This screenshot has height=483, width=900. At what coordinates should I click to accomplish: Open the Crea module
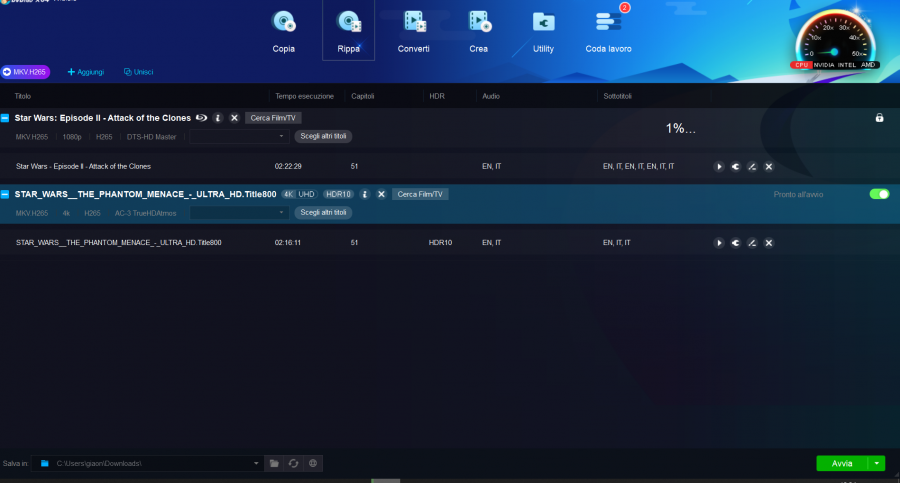478,32
